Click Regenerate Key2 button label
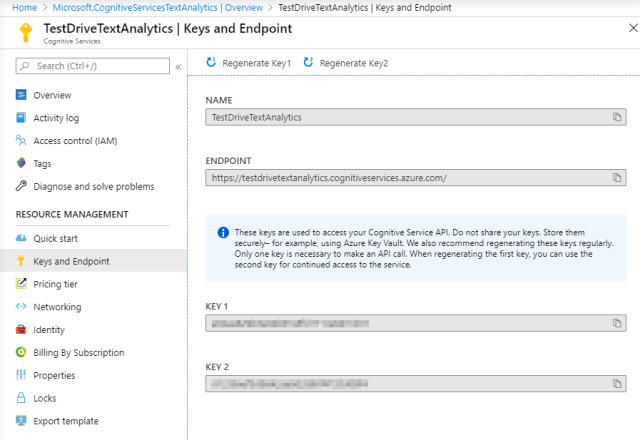 pos(353,63)
